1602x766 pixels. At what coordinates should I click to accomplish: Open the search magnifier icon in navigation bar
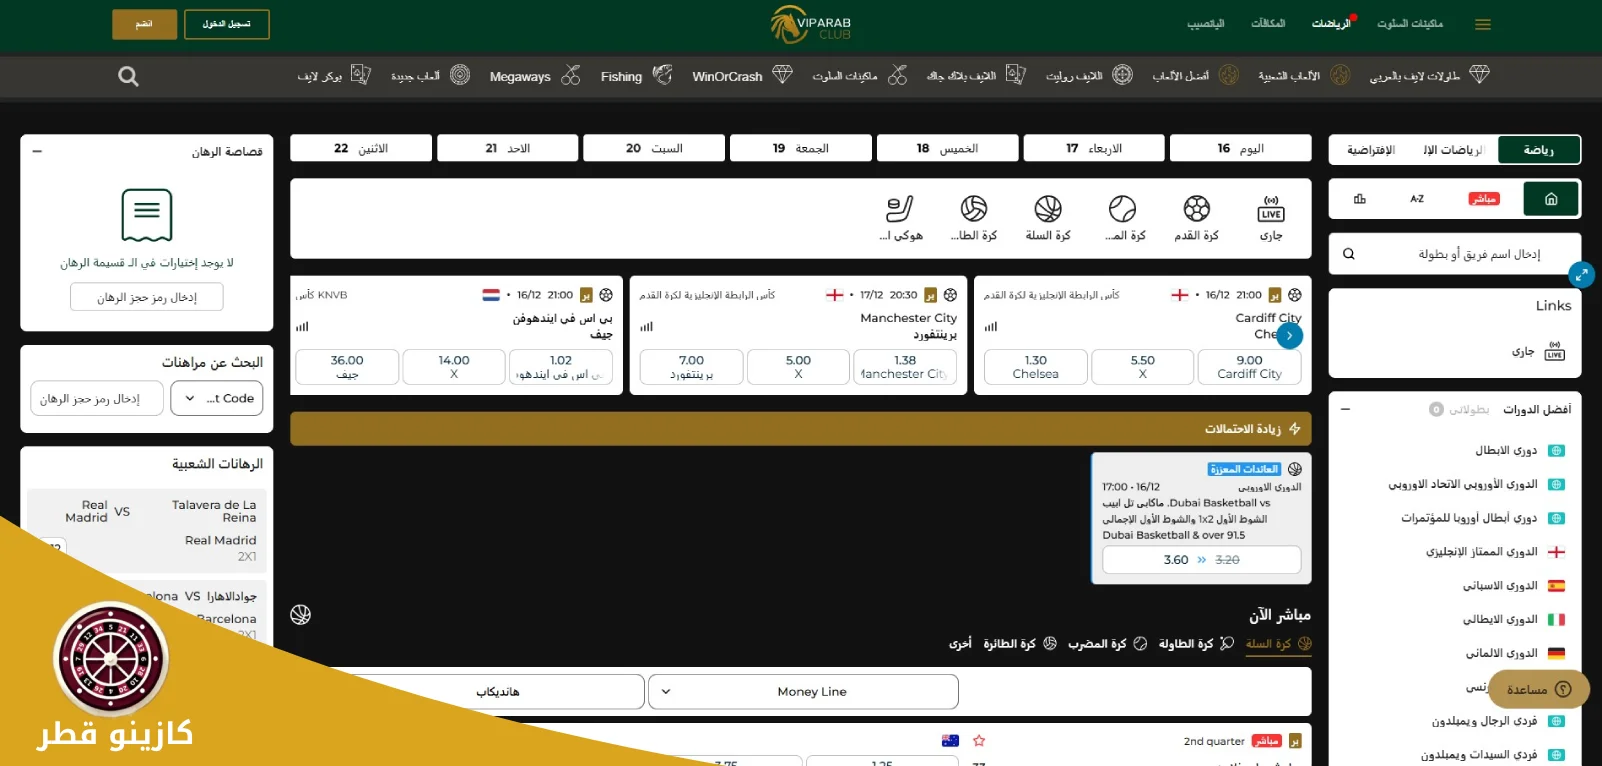128,76
